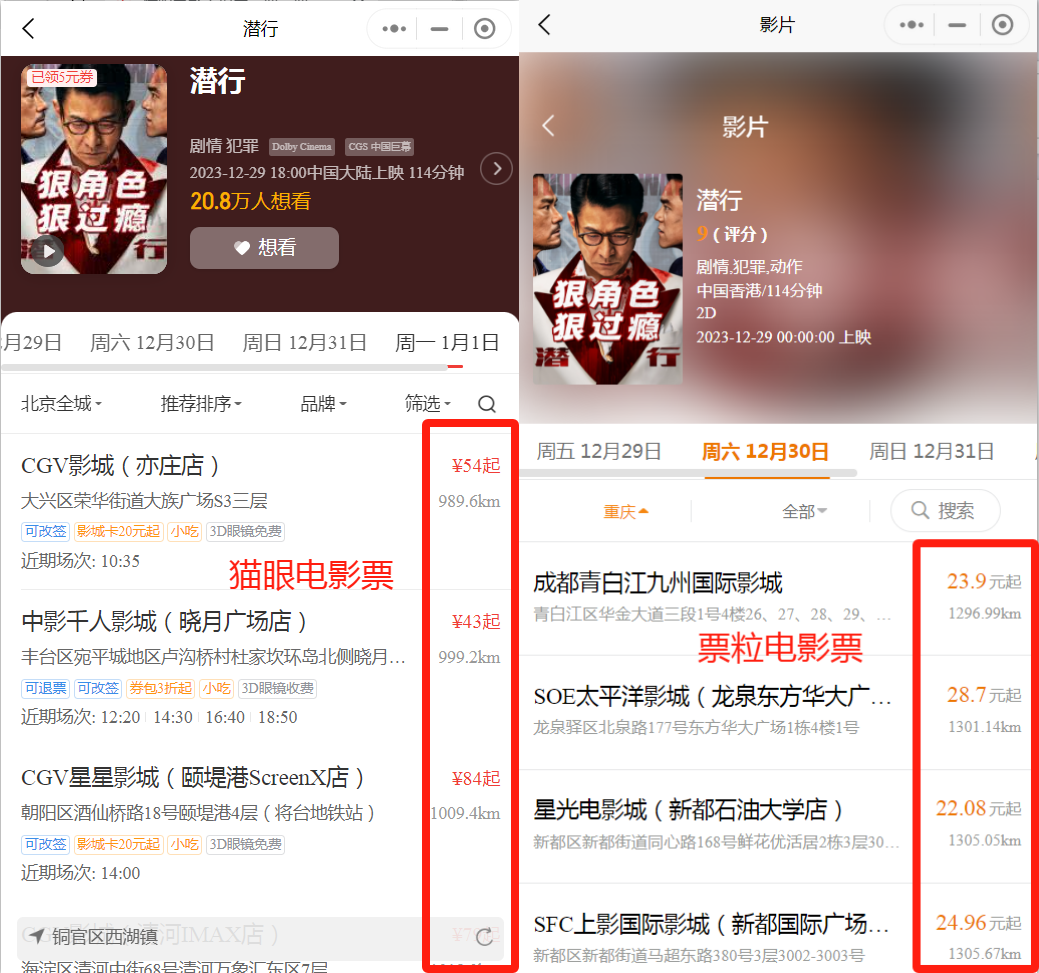
Task: Refresh location with the reload icon
Action: click(x=484, y=937)
